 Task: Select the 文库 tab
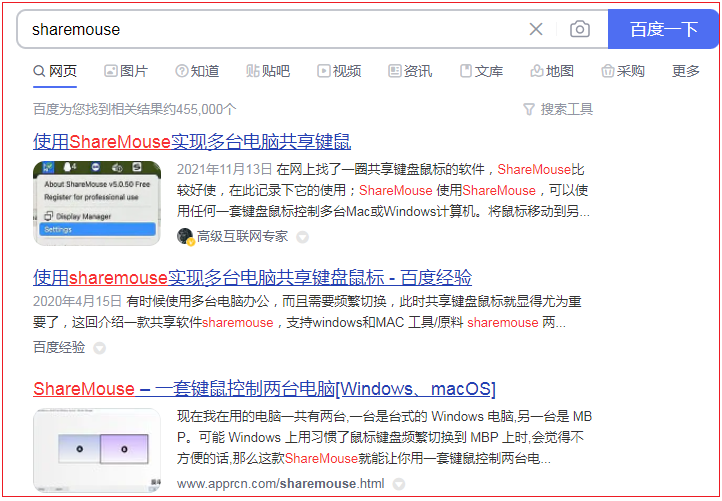[x=482, y=71]
